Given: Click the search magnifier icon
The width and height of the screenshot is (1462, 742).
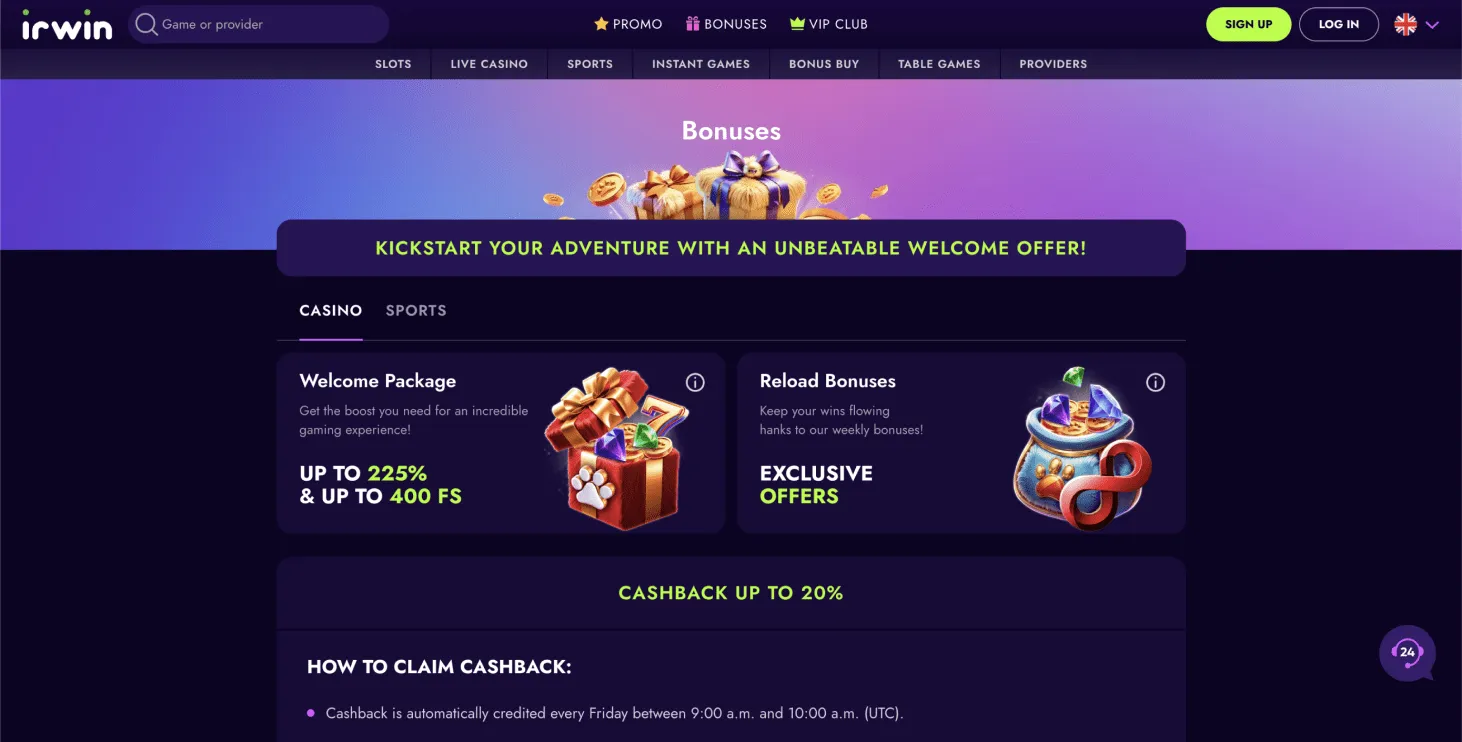Looking at the screenshot, I should tap(146, 24).
